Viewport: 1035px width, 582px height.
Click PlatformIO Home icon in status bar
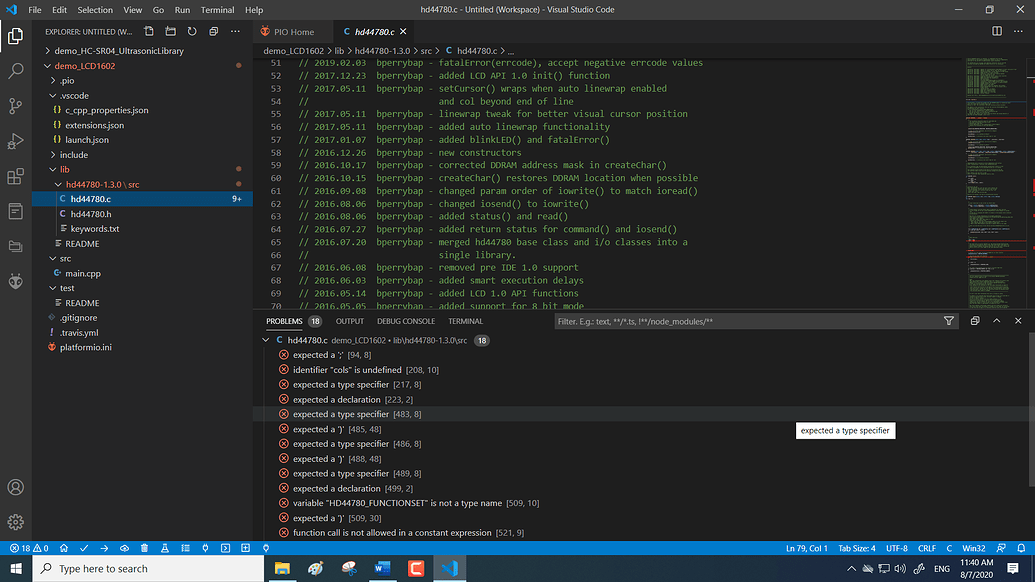pyautogui.click(x=64, y=548)
